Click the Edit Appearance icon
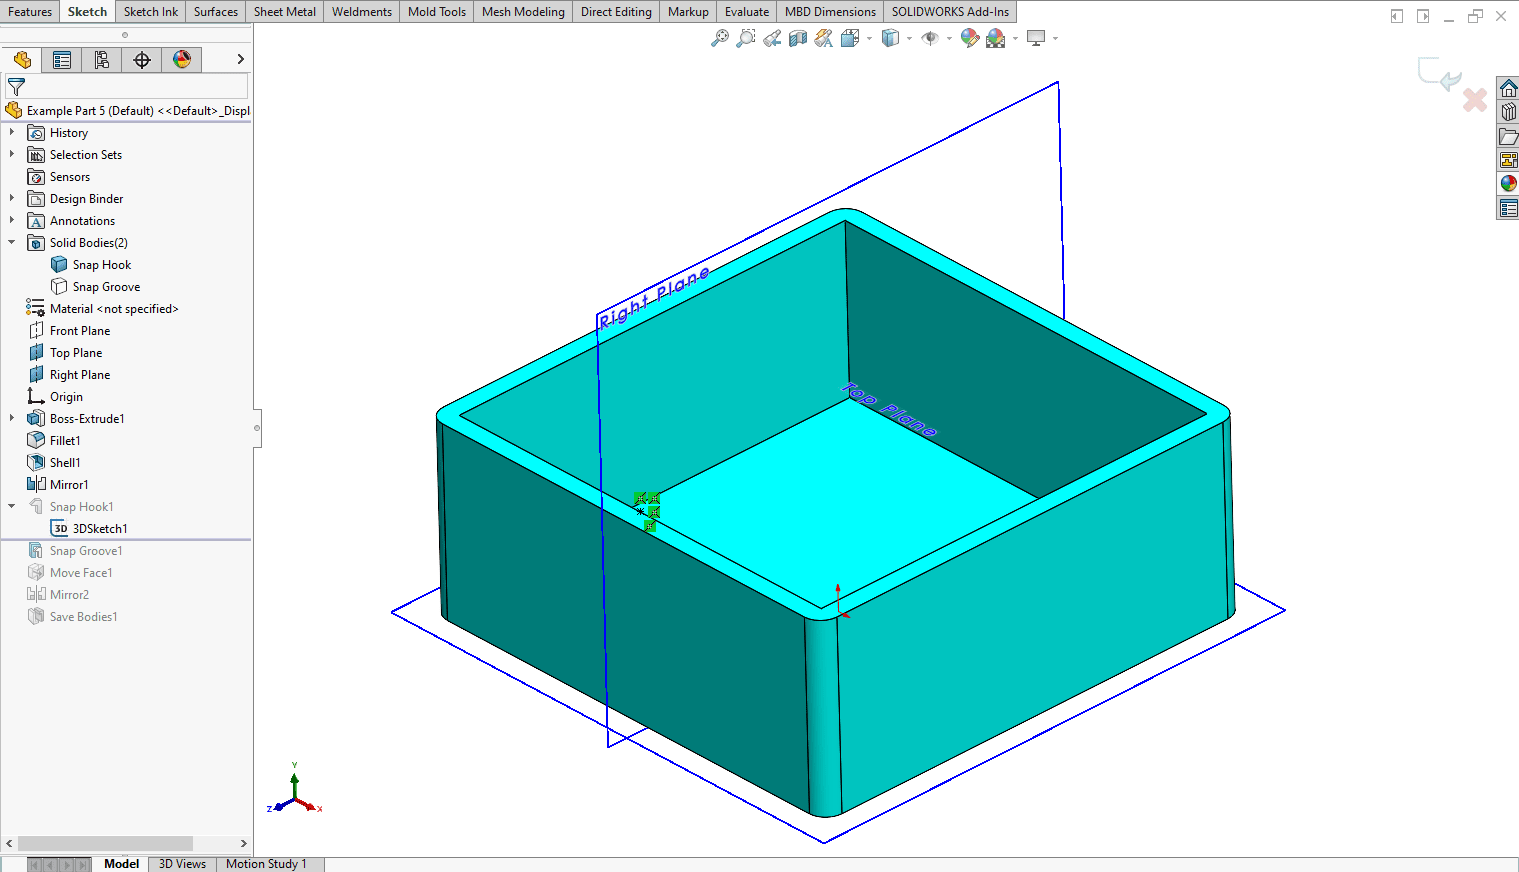 pyautogui.click(x=969, y=38)
